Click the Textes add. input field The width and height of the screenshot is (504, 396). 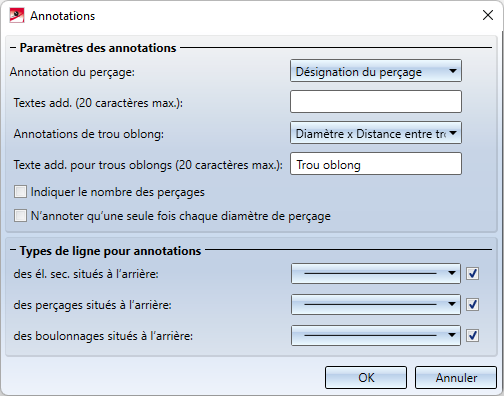point(376,101)
